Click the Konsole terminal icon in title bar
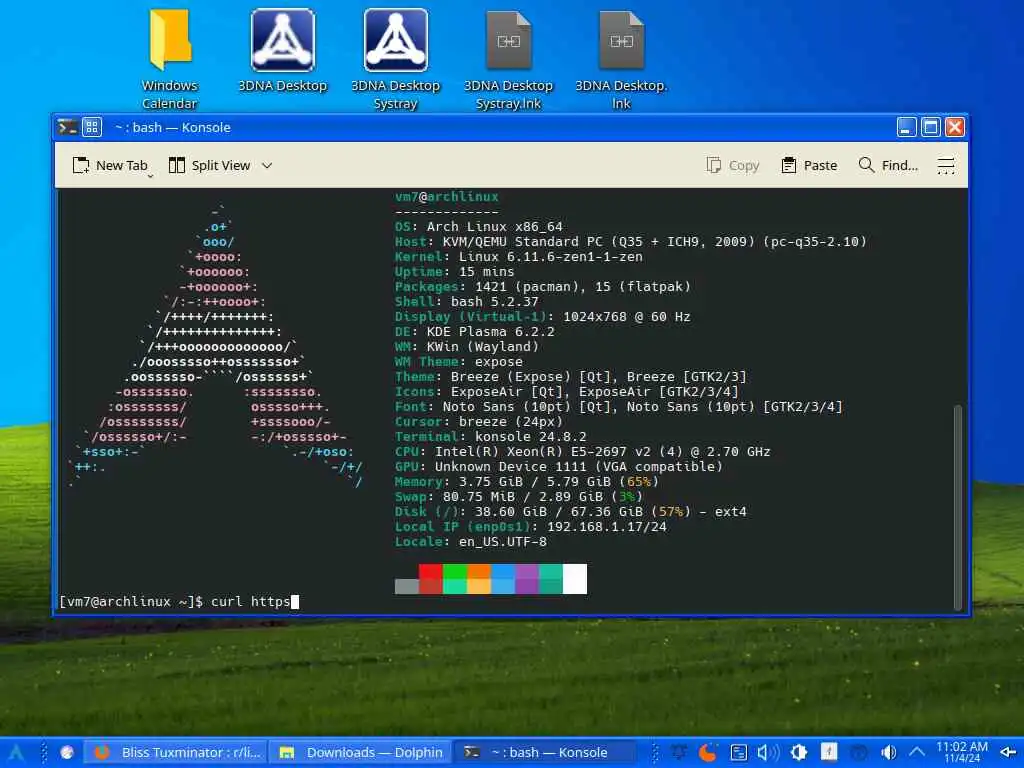The height and width of the screenshot is (768, 1024). 67,127
